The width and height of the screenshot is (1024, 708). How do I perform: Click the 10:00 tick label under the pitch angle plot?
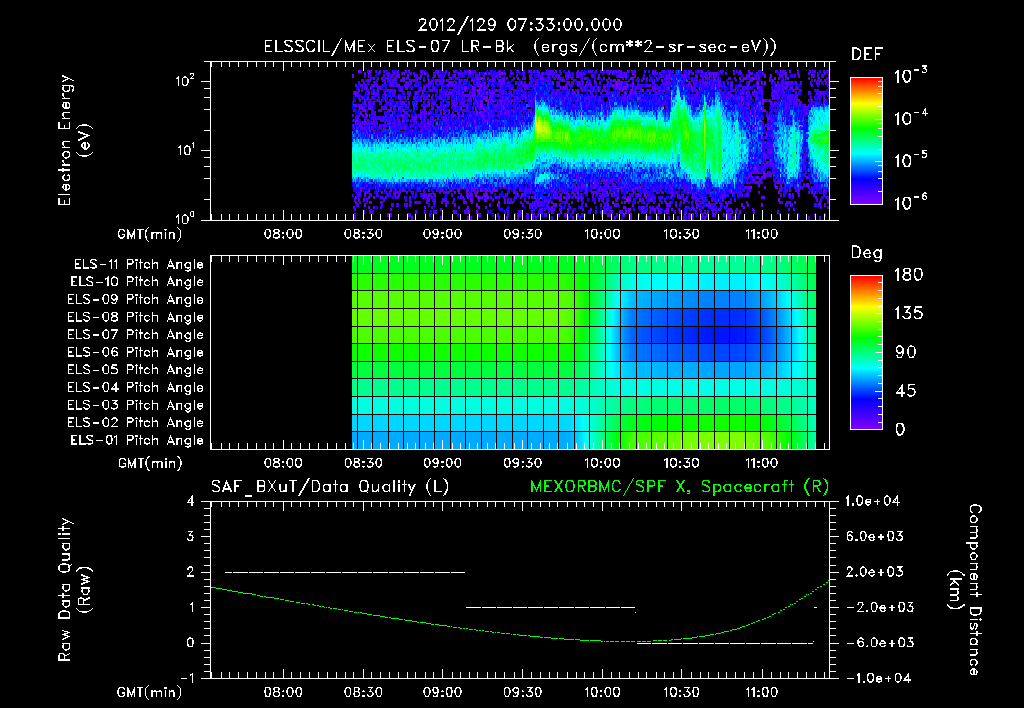tap(601, 464)
